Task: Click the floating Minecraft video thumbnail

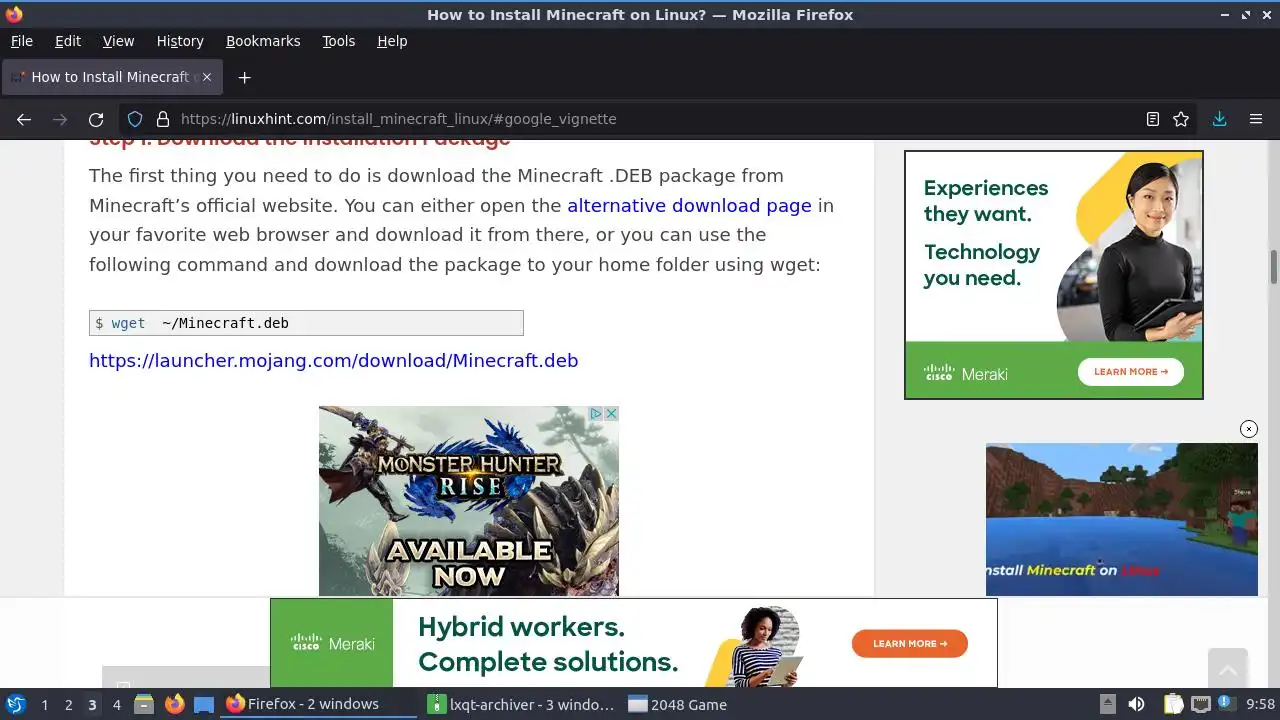Action: 1121,519
